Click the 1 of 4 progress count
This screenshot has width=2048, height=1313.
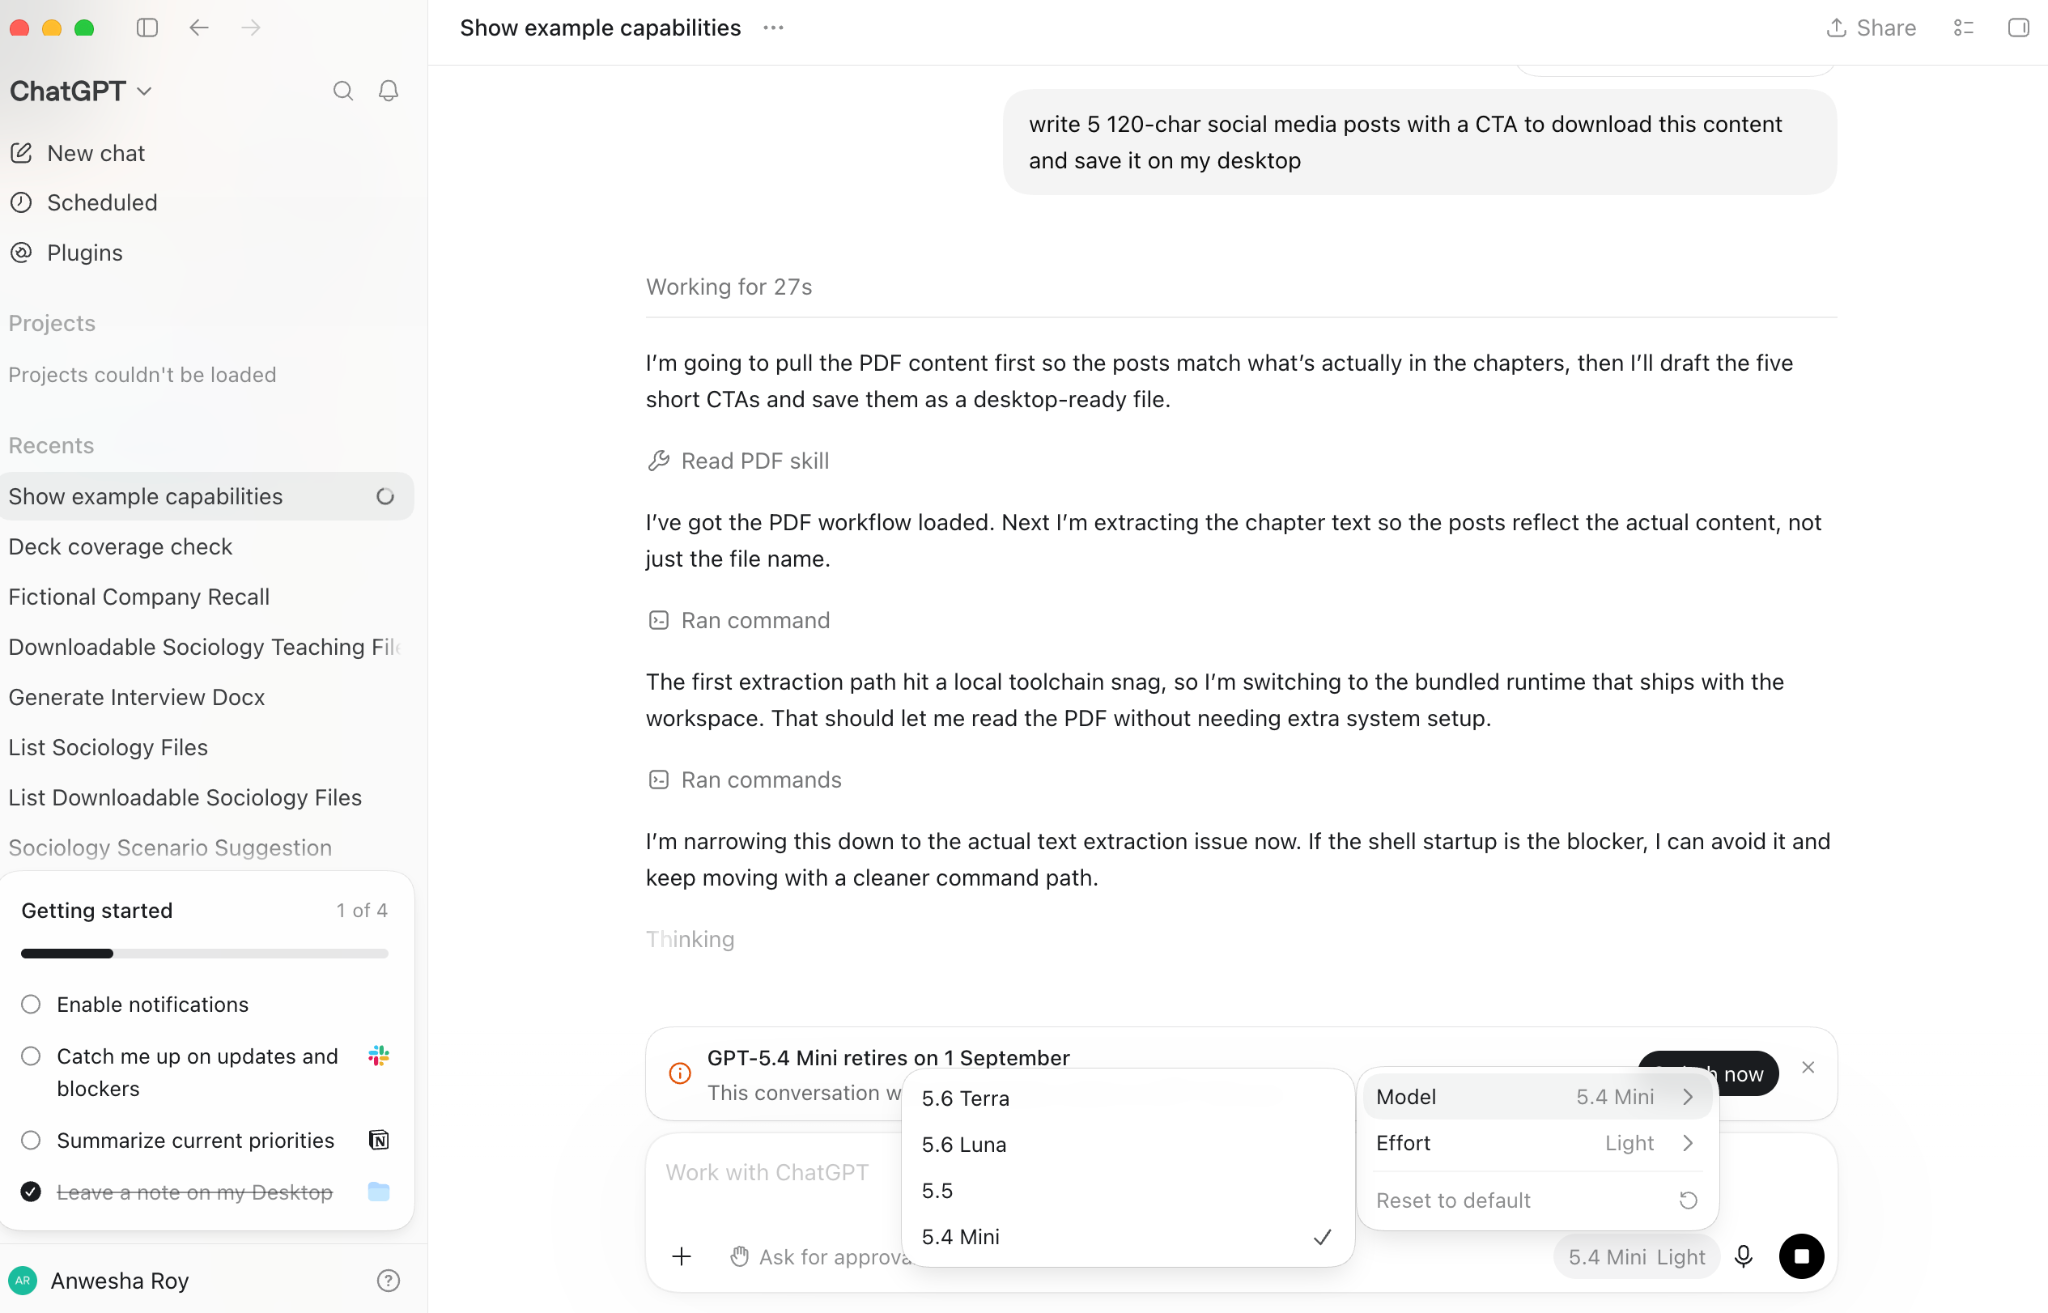(362, 910)
